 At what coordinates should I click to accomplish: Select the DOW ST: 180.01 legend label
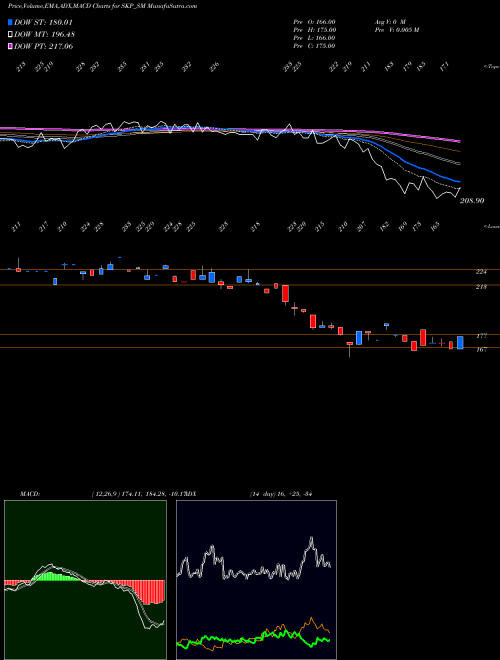[x=43, y=22]
